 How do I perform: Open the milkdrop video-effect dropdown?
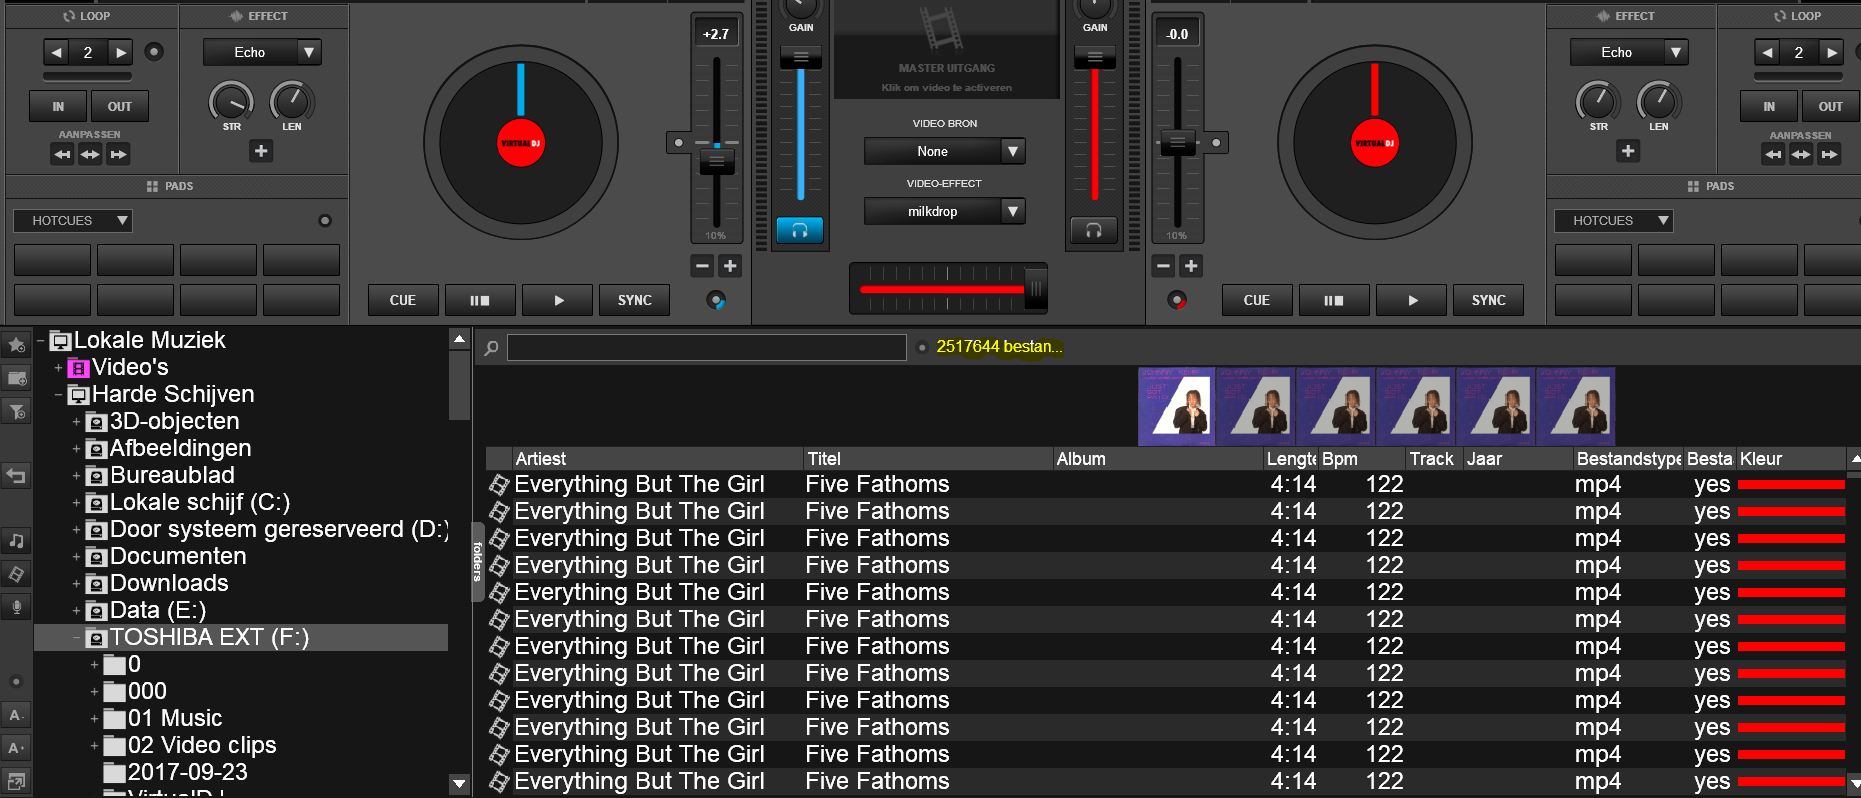[x=945, y=211]
